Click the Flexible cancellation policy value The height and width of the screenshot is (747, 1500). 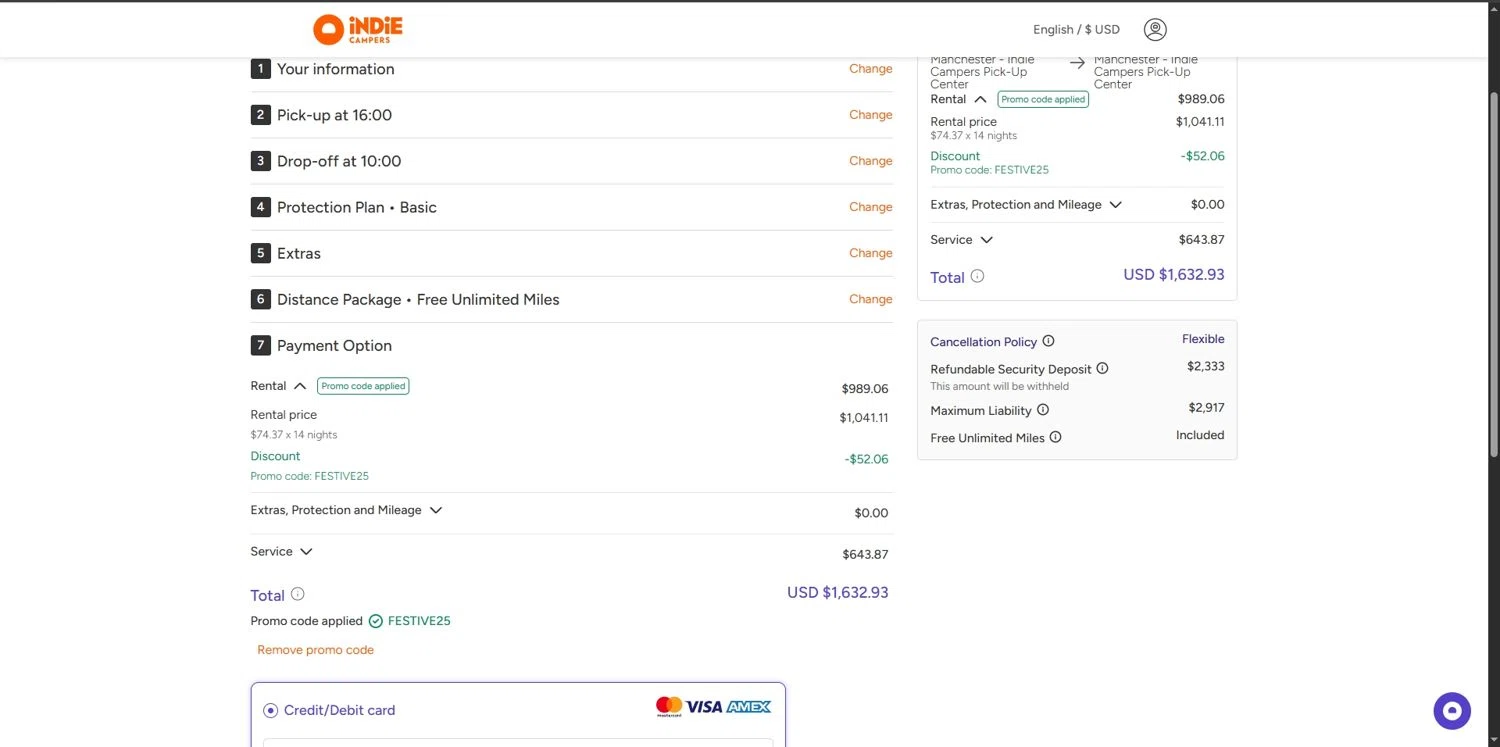click(1203, 339)
